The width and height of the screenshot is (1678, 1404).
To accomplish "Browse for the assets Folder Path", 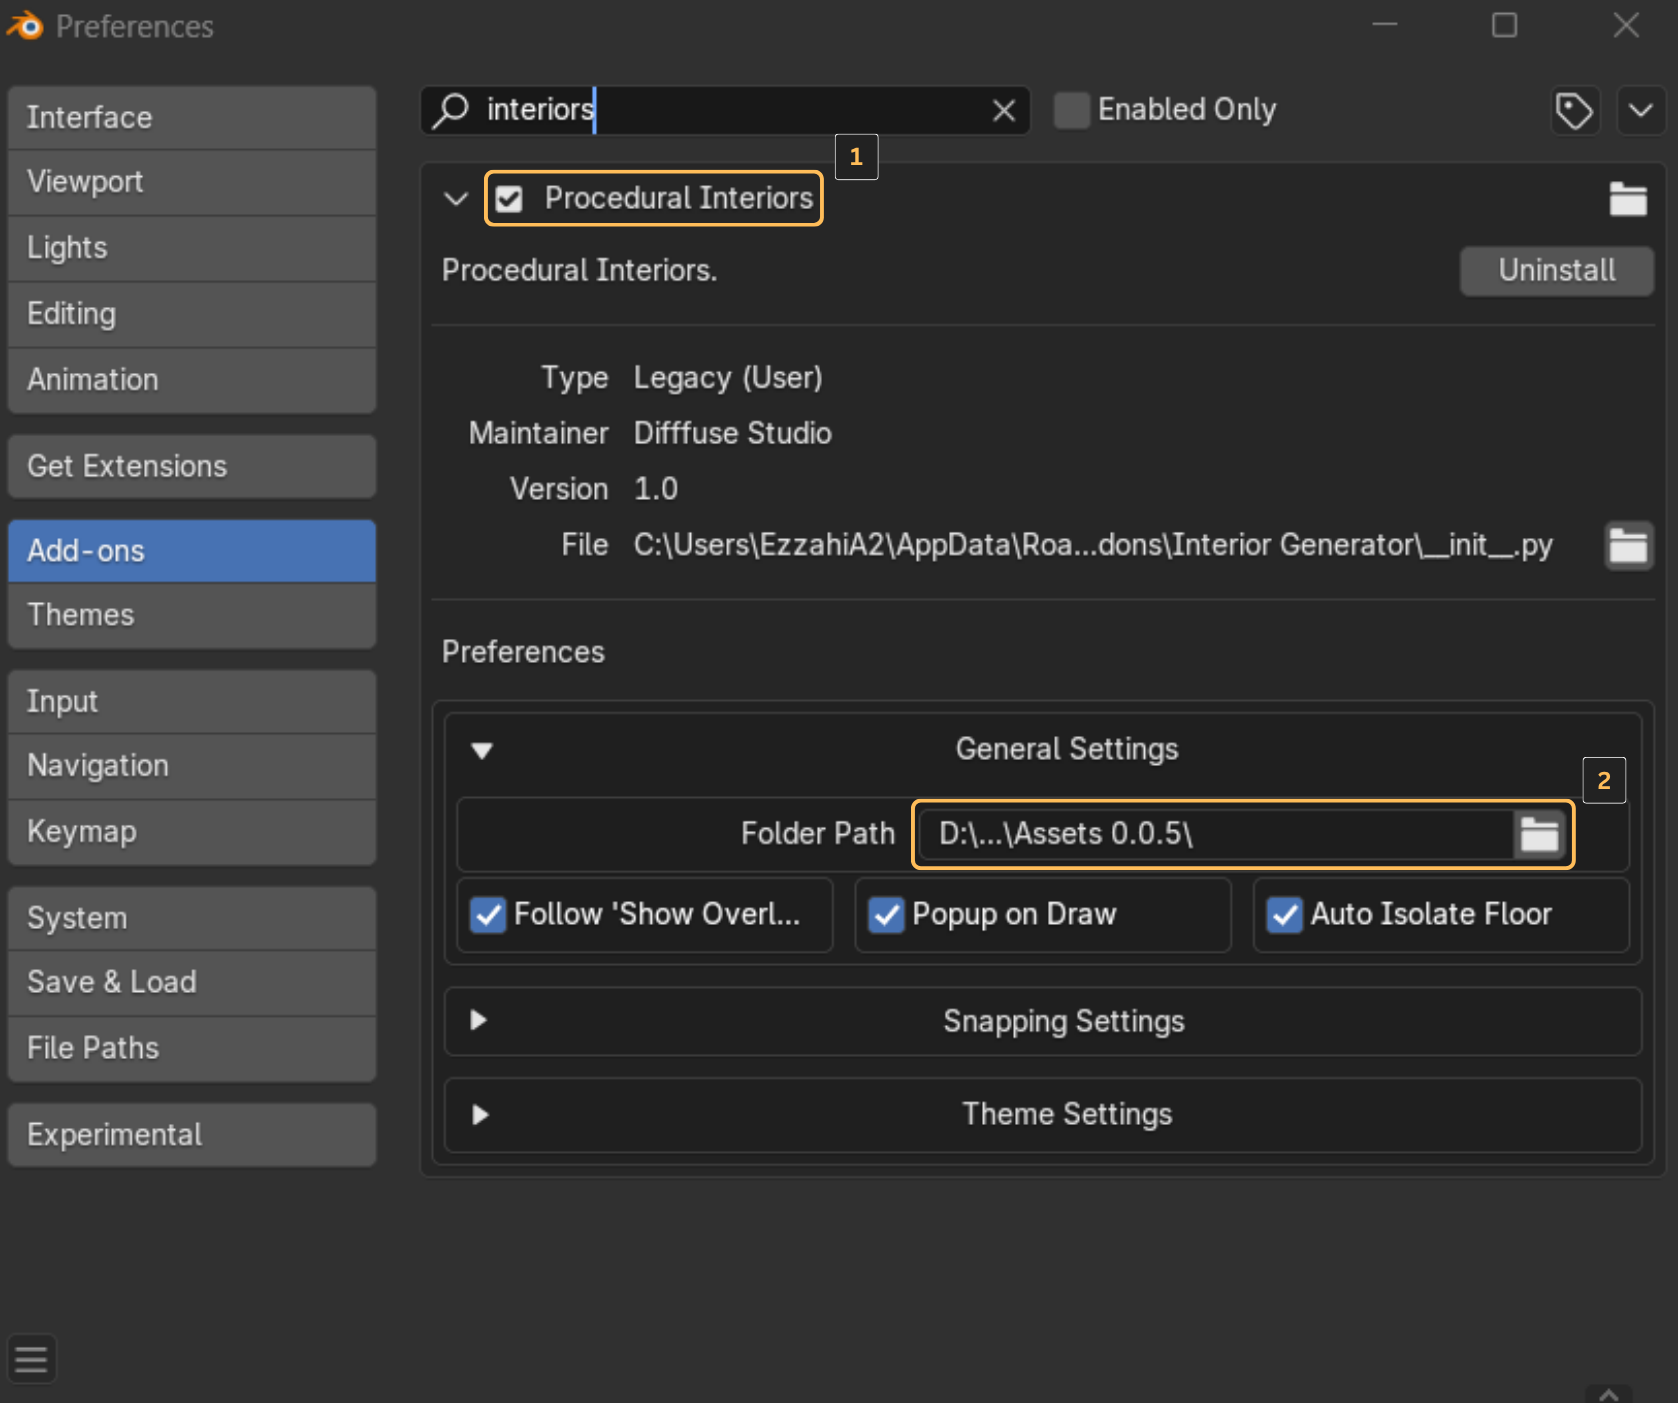I will click(x=1539, y=834).
